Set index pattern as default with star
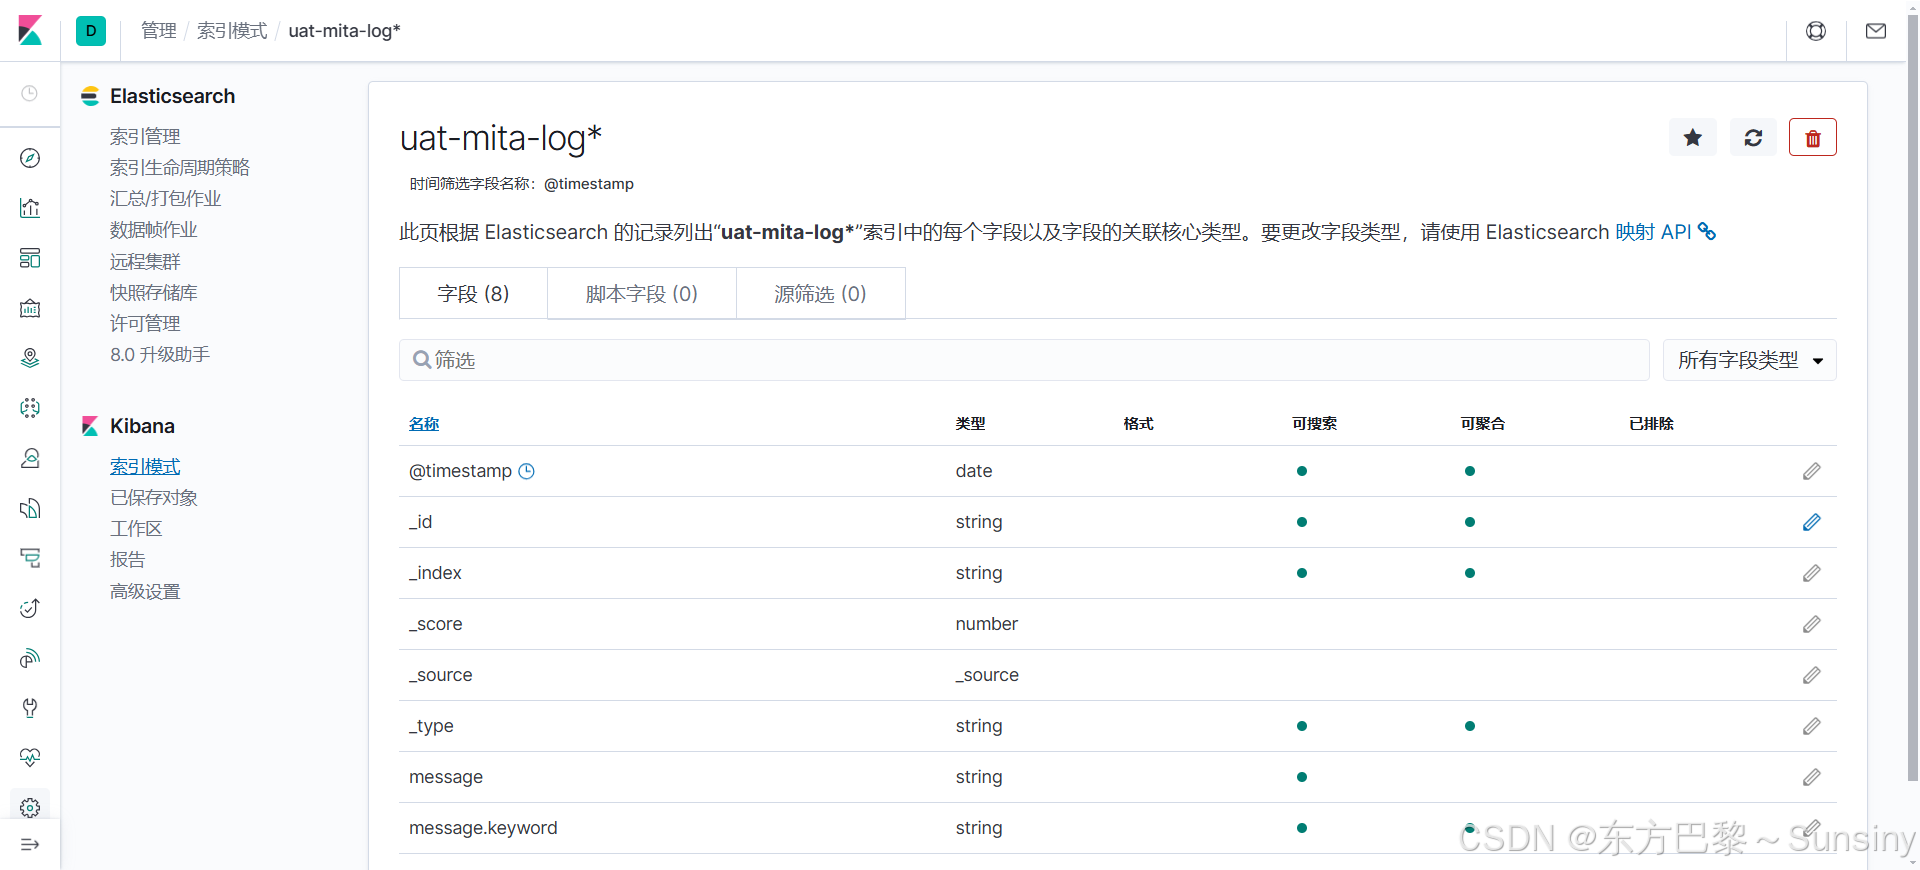This screenshot has width=1920, height=870. [1693, 137]
